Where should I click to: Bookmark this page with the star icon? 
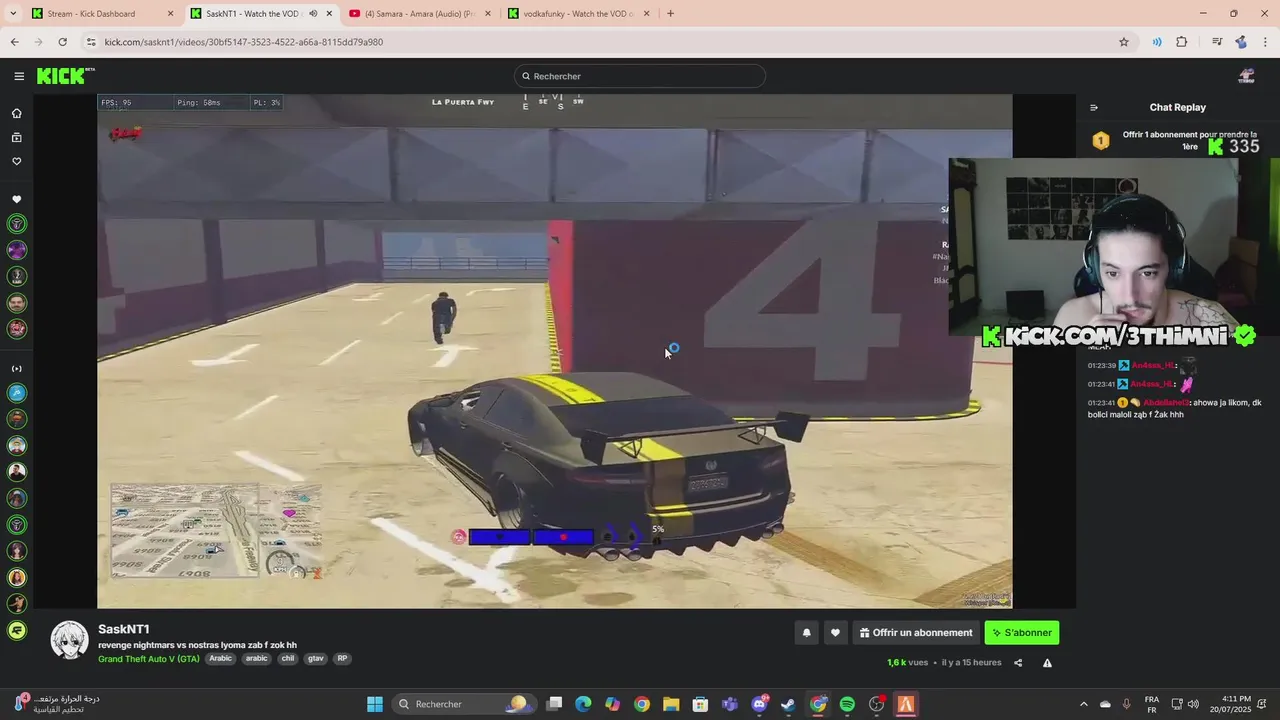1124,42
